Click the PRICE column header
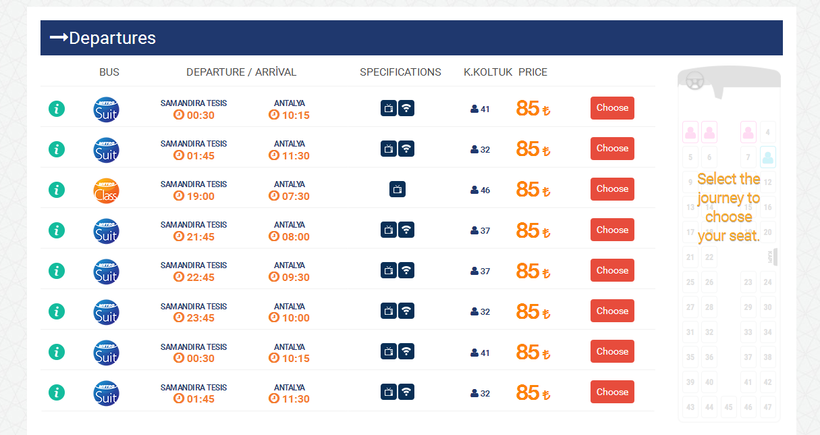 pos(531,72)
